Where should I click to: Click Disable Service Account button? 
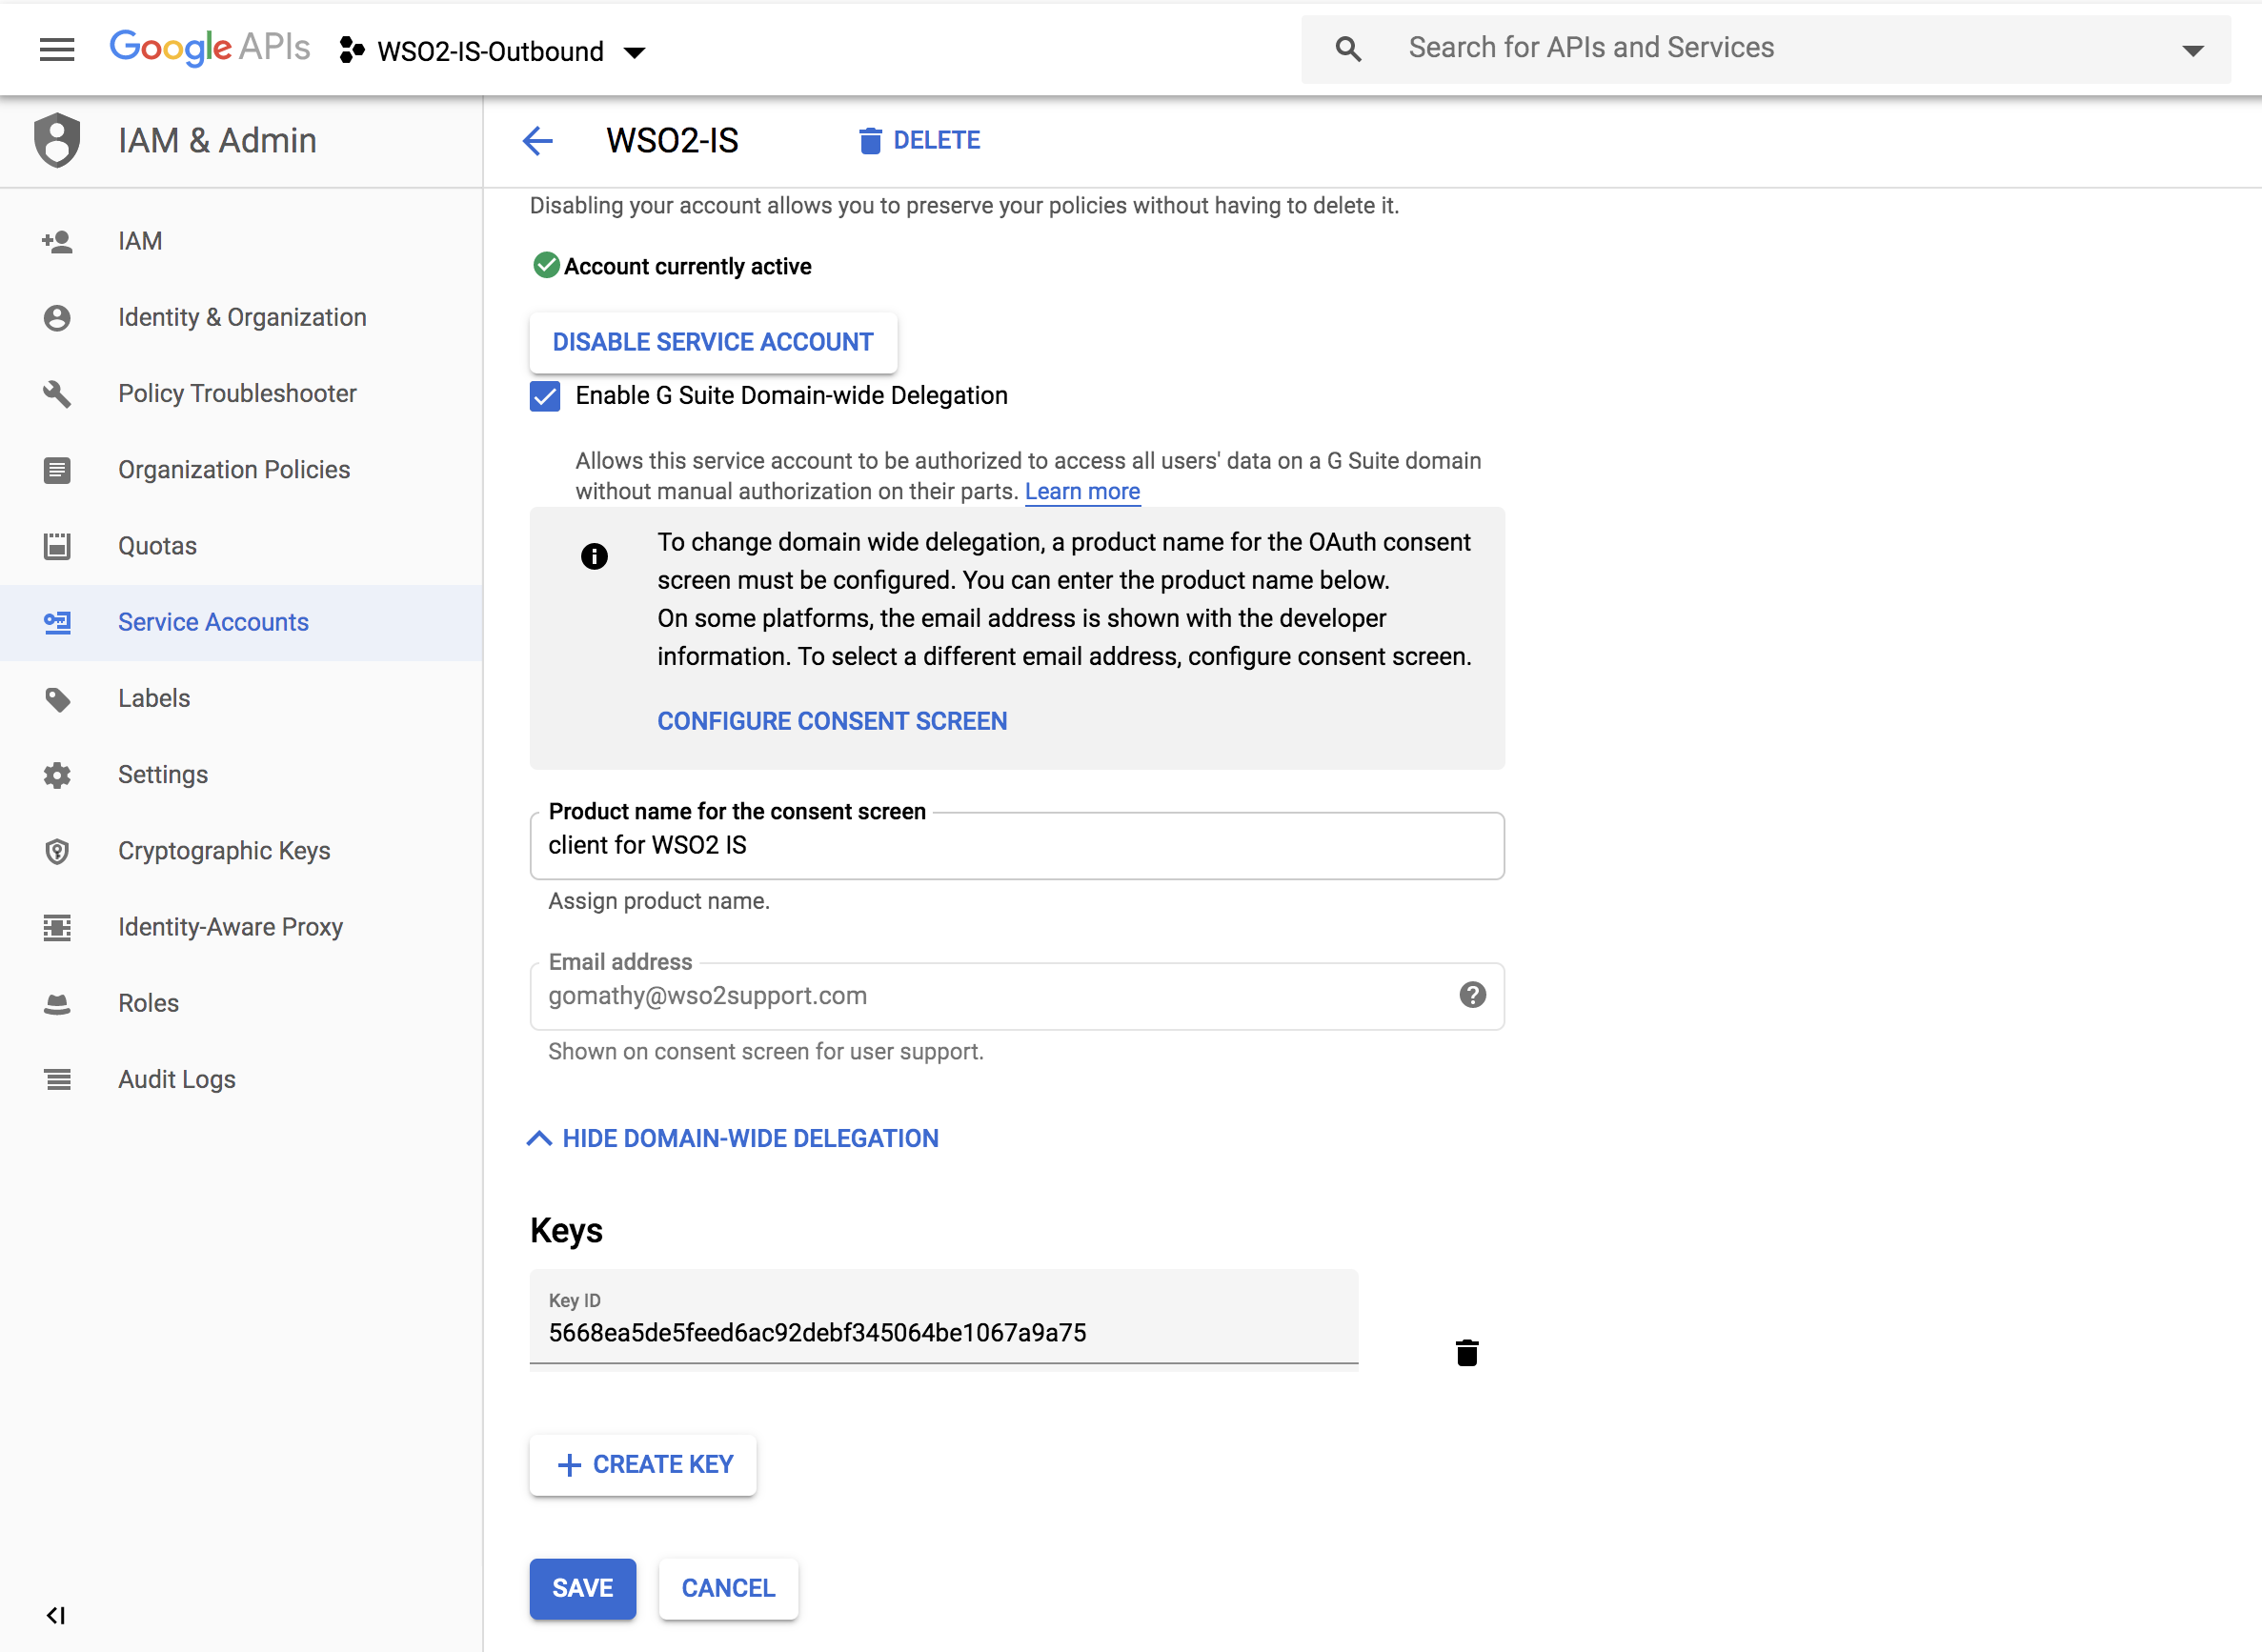(713, 342)
